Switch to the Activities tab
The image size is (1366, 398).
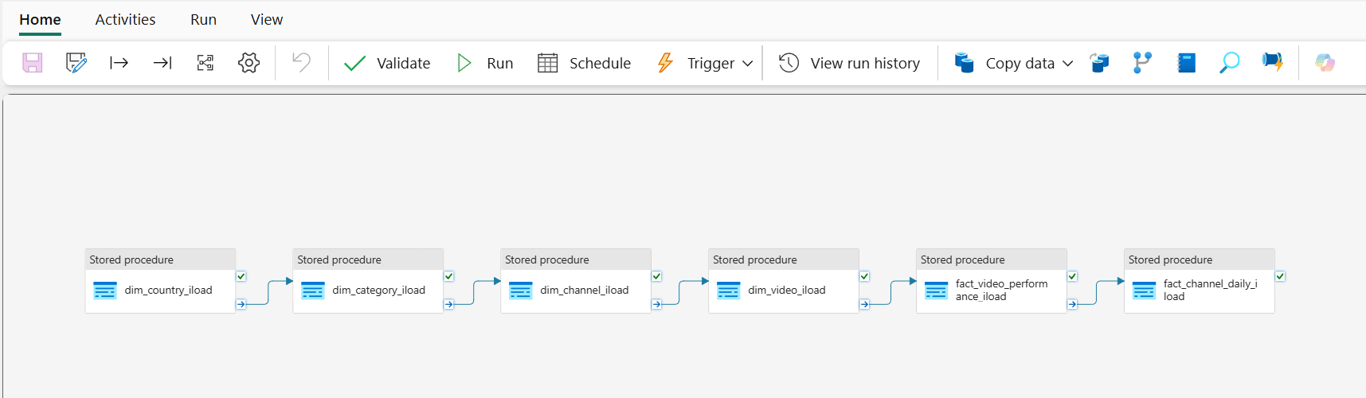point(125,19)
